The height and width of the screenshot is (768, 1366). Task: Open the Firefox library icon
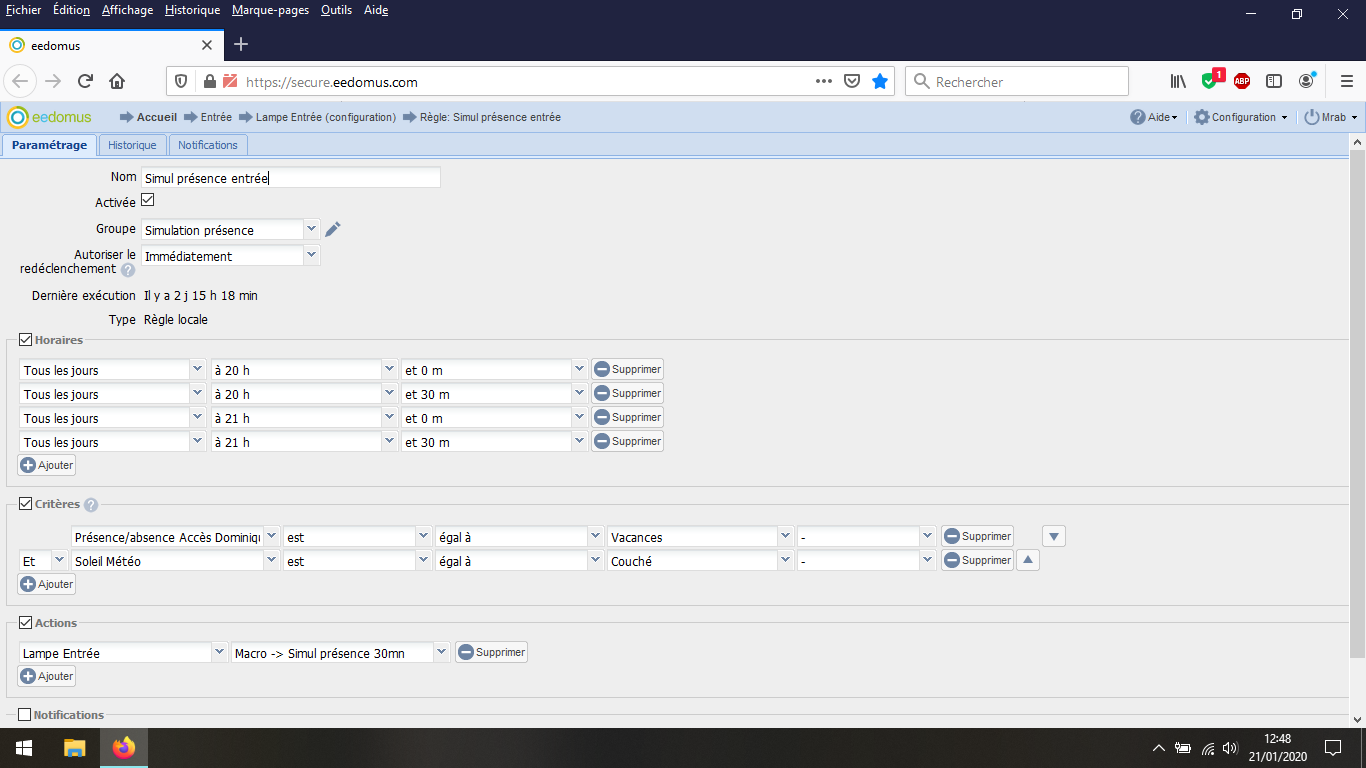pyautogui.click(x=1178, y=82)
